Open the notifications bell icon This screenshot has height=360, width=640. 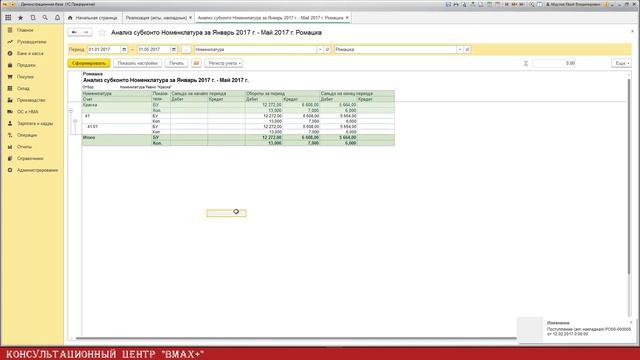58,18
